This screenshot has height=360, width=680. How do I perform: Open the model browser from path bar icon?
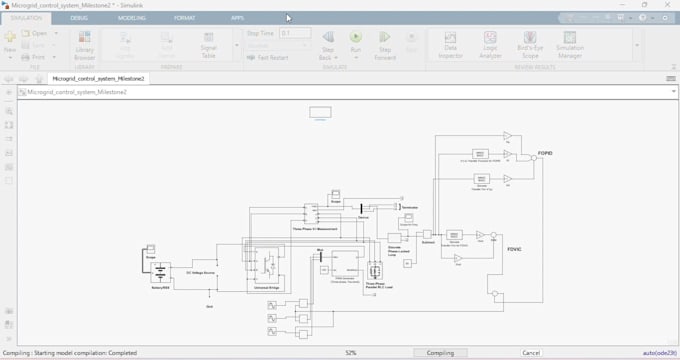pos(23,92)
